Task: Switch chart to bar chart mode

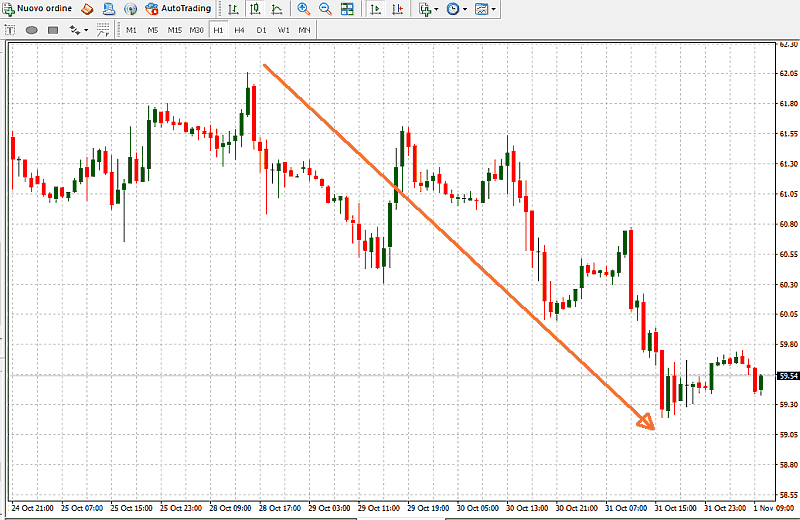Action: pos(232,9)
